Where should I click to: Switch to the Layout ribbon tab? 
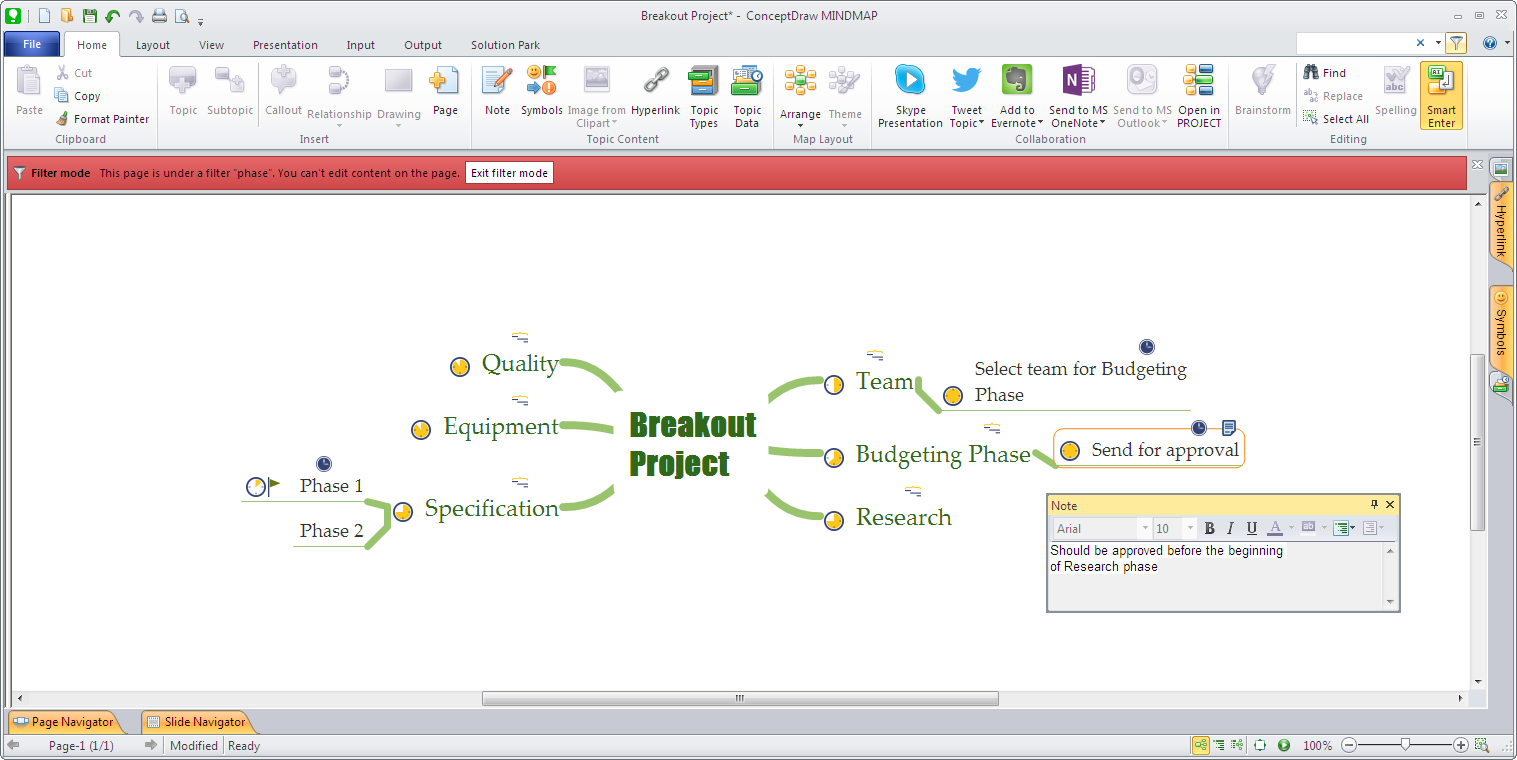[152, 44]
